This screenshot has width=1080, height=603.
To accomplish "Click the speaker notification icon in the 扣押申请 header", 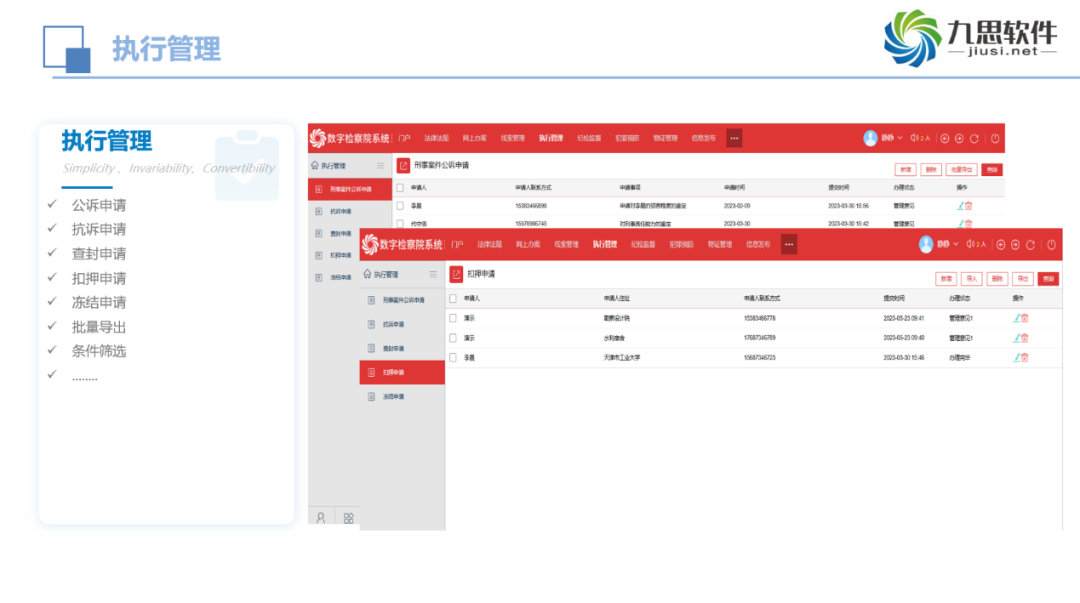I will [970, 244].
